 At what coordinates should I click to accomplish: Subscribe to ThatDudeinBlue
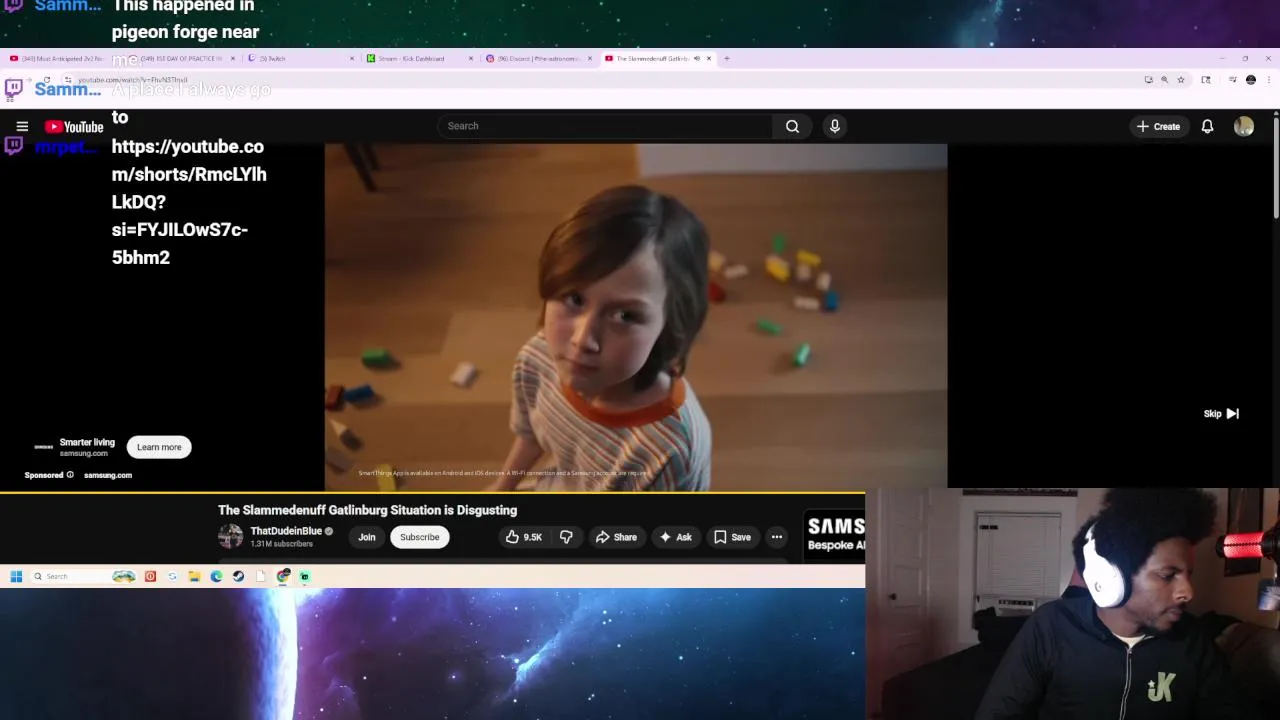(420, 537)
